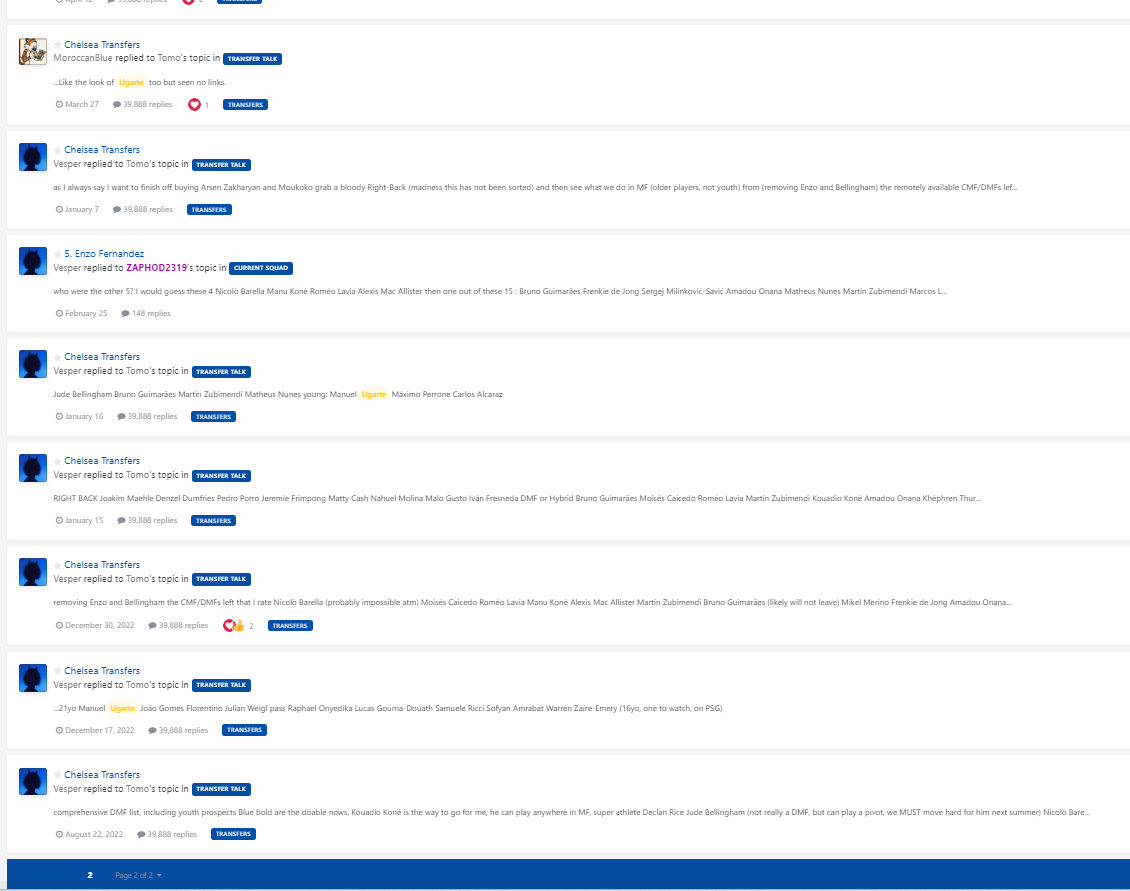Screen dimensions: 1130x891
Task: Click the 'December 30, 2022' date text
Action: (99, 626)
